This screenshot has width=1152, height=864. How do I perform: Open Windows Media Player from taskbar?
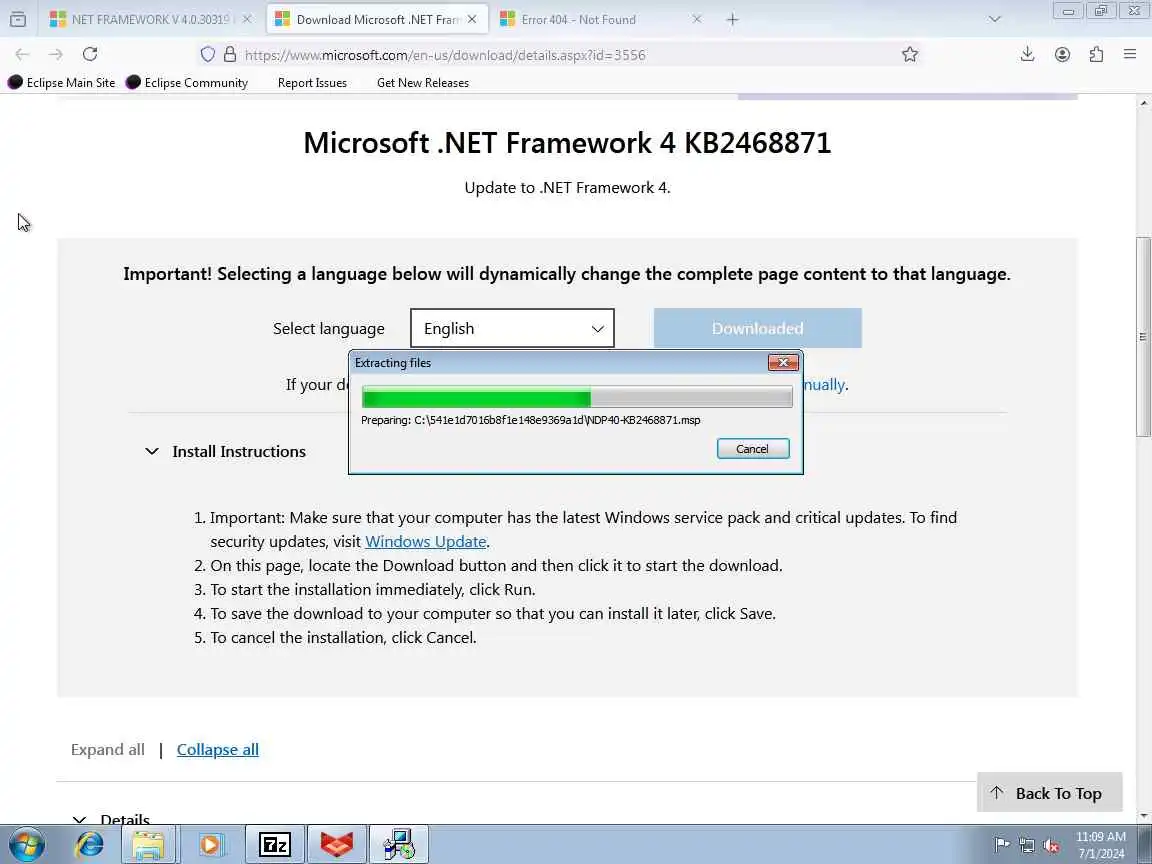(209, 845)
